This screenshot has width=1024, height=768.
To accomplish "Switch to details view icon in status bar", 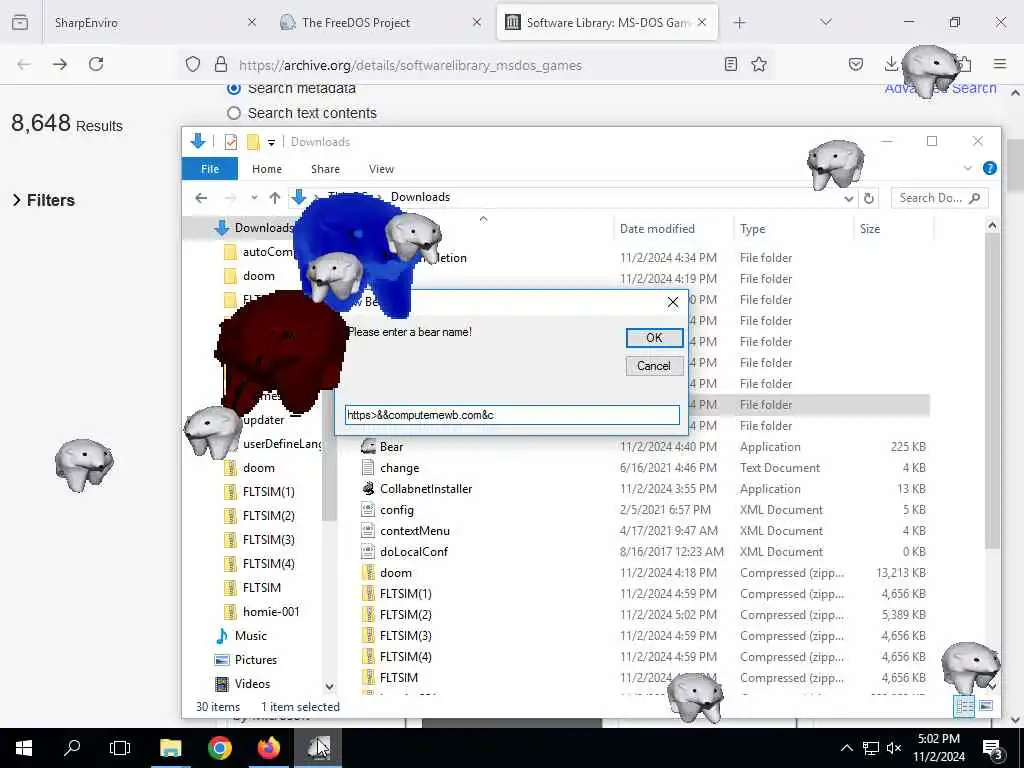I will click(964, 706).
